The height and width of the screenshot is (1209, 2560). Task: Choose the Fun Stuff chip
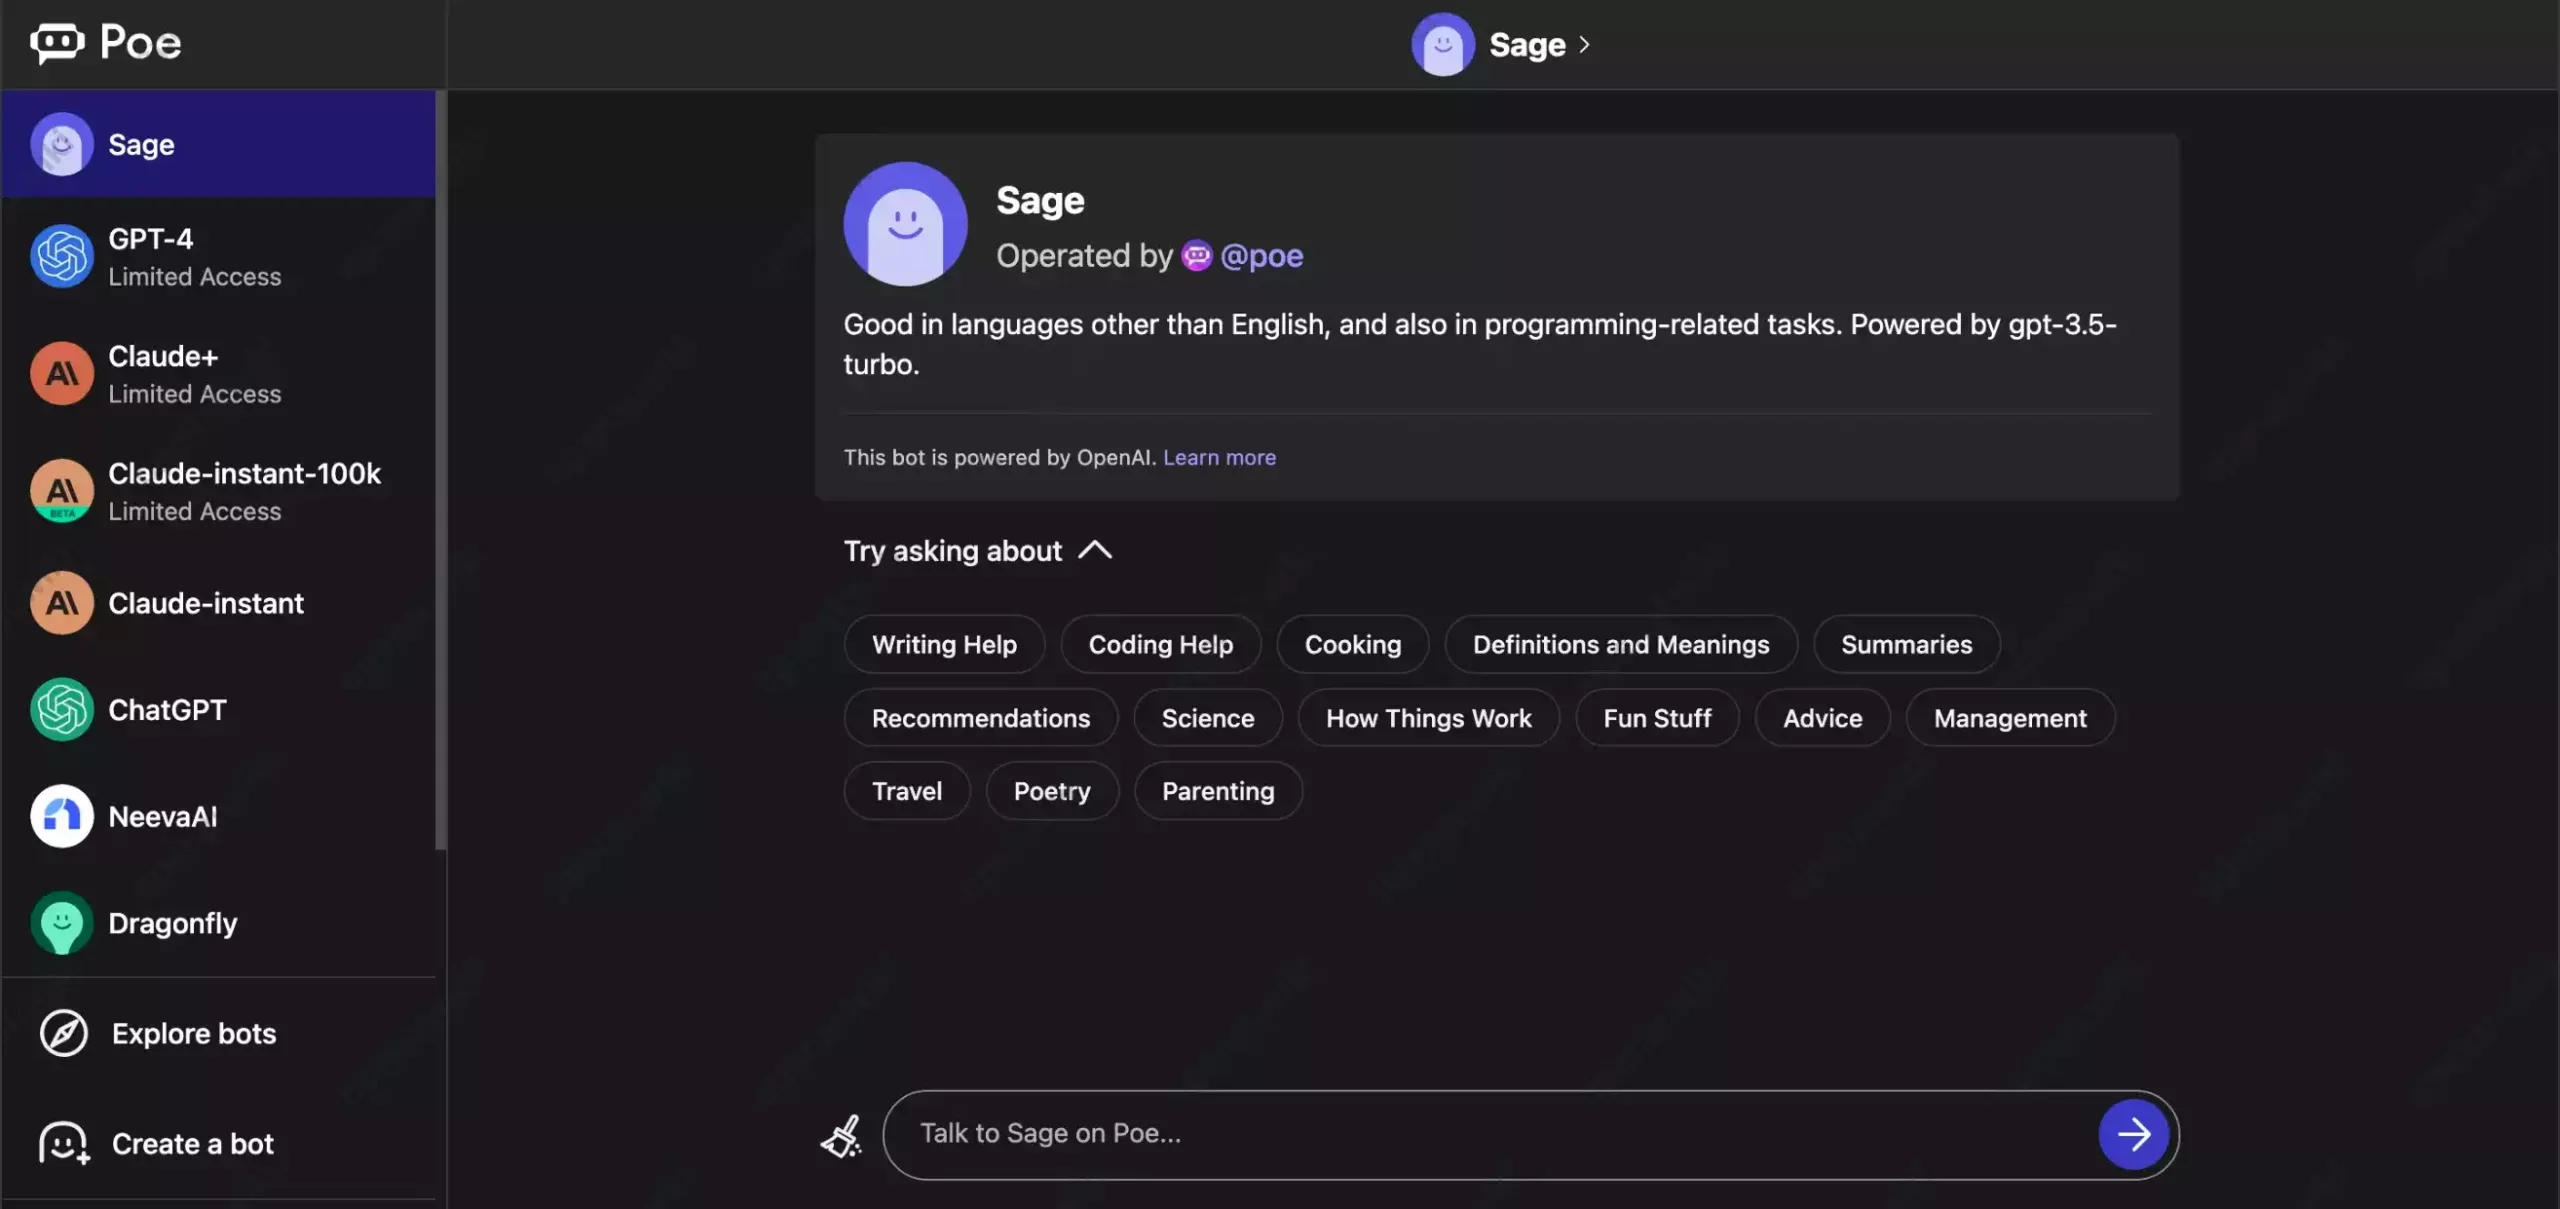coord(1657,718)
